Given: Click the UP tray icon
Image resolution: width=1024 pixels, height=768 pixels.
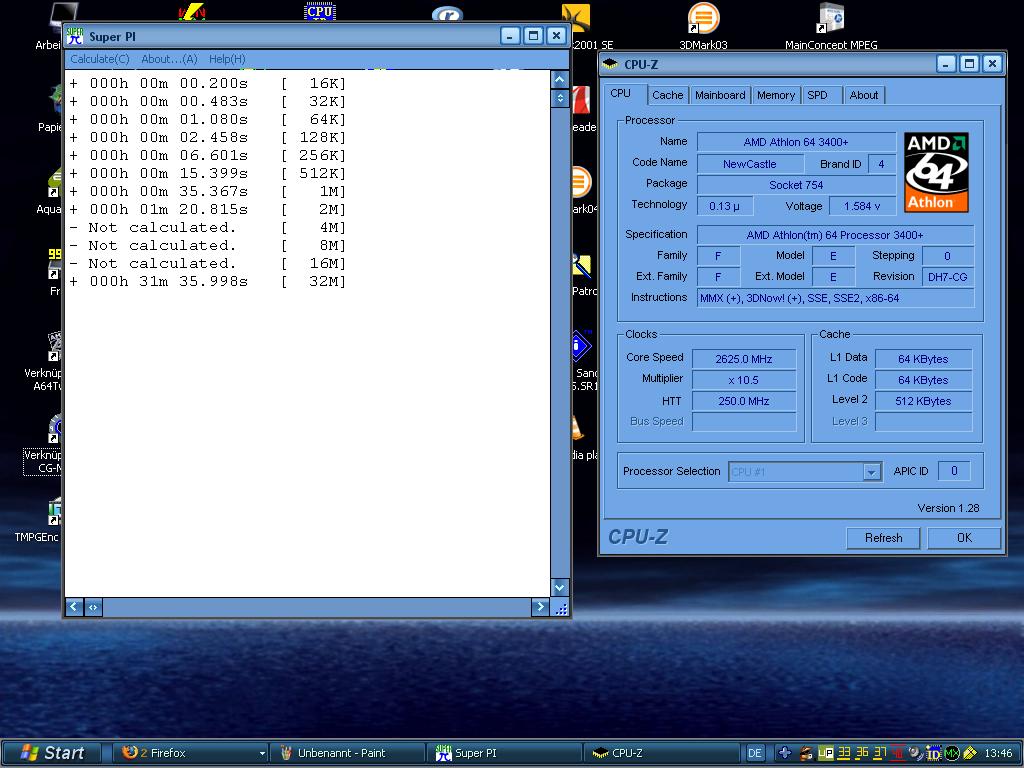Looking at the screenshot, I should click(x=825, y=752).
